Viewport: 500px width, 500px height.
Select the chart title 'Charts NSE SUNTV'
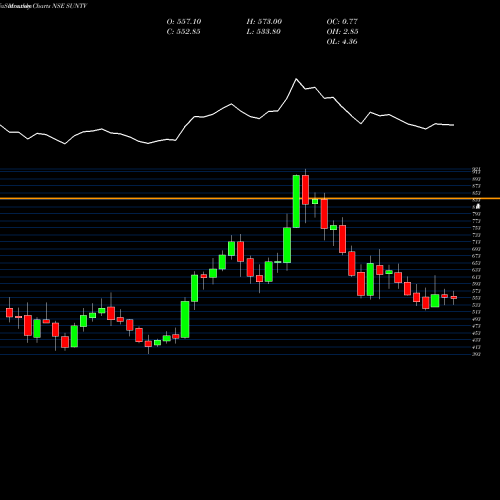pos(60,6)
